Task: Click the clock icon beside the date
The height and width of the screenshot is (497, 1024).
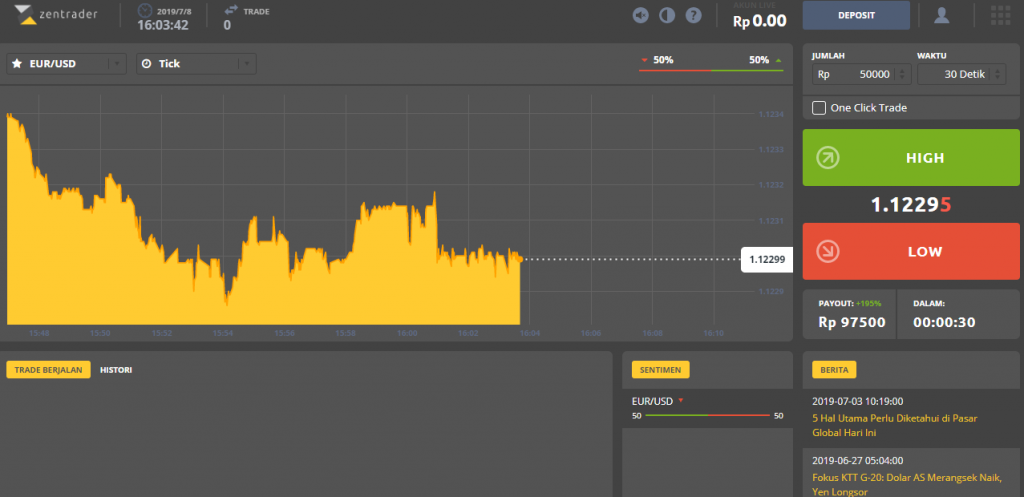Action: (x=145, y=11)
